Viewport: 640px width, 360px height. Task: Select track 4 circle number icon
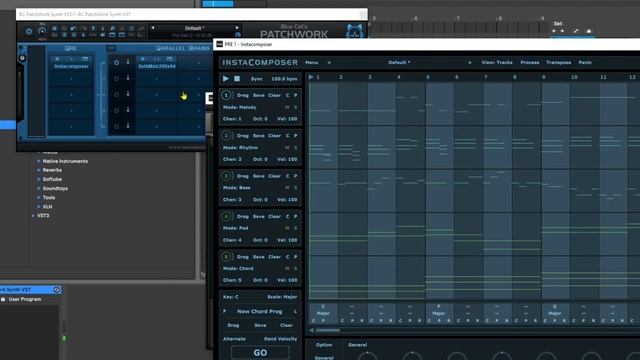coord(226,216)
